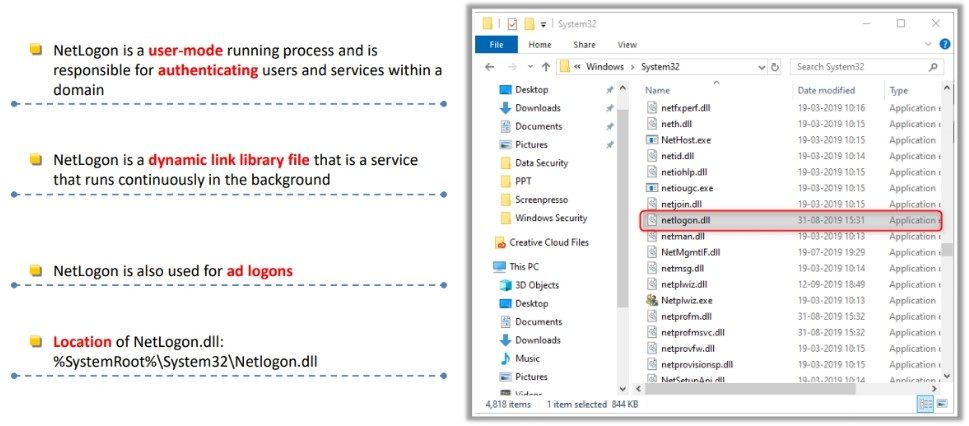The height and width of the screenshot is (426, 969).
Task: Open the Customize Quick Access Toolbar arrow
Action: (x=543, y=24)
